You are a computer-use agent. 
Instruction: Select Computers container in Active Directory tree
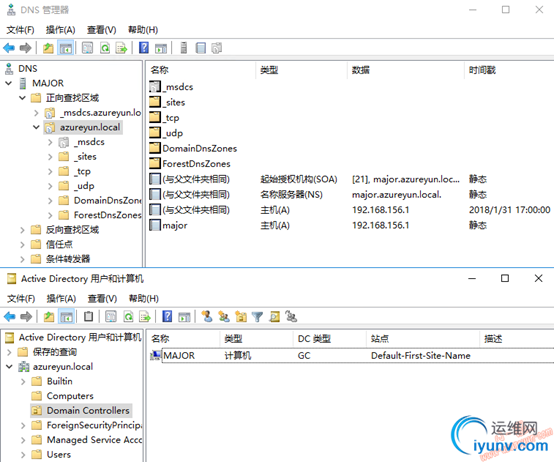coord(63,396)
